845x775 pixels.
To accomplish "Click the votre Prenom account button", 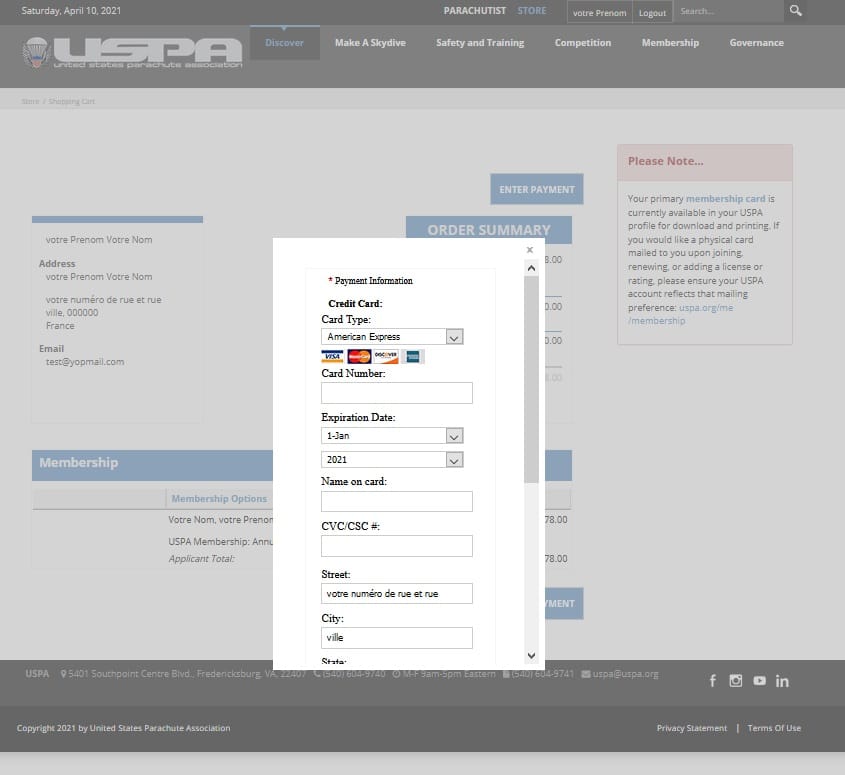I will (599, 12).
